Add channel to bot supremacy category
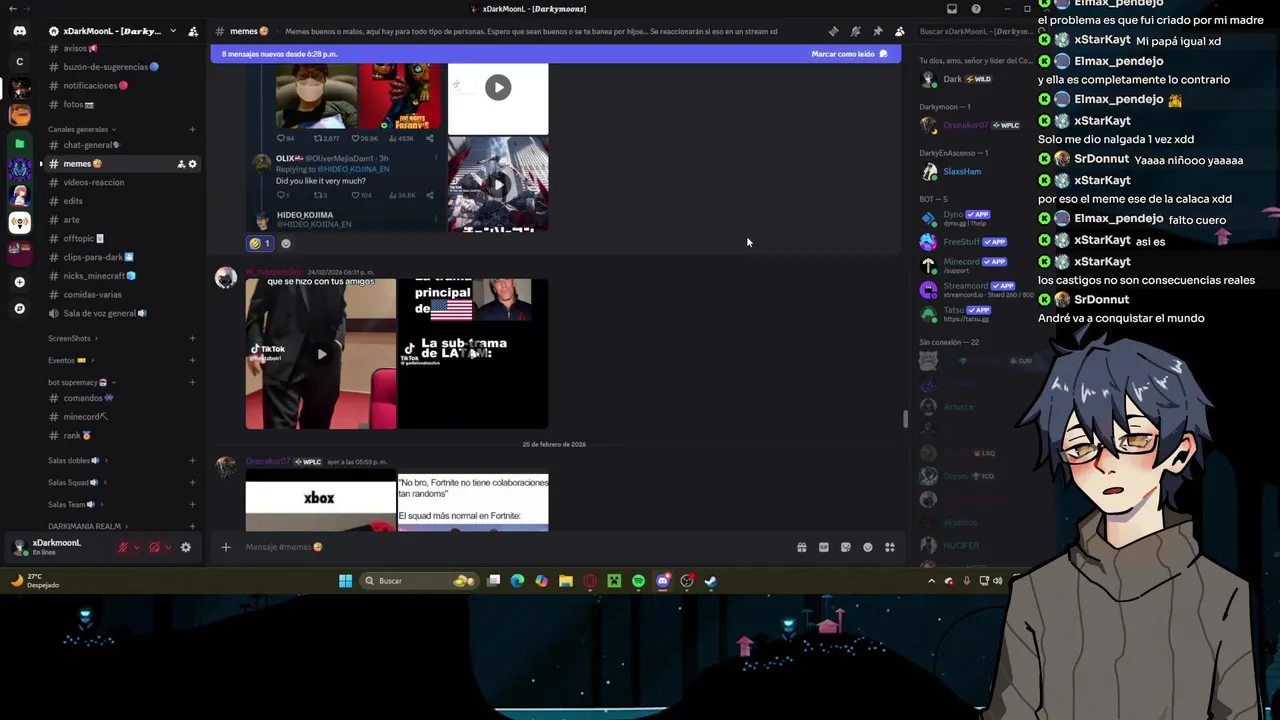This screenshot has height=720, width=1280. (x=192, y=382)
